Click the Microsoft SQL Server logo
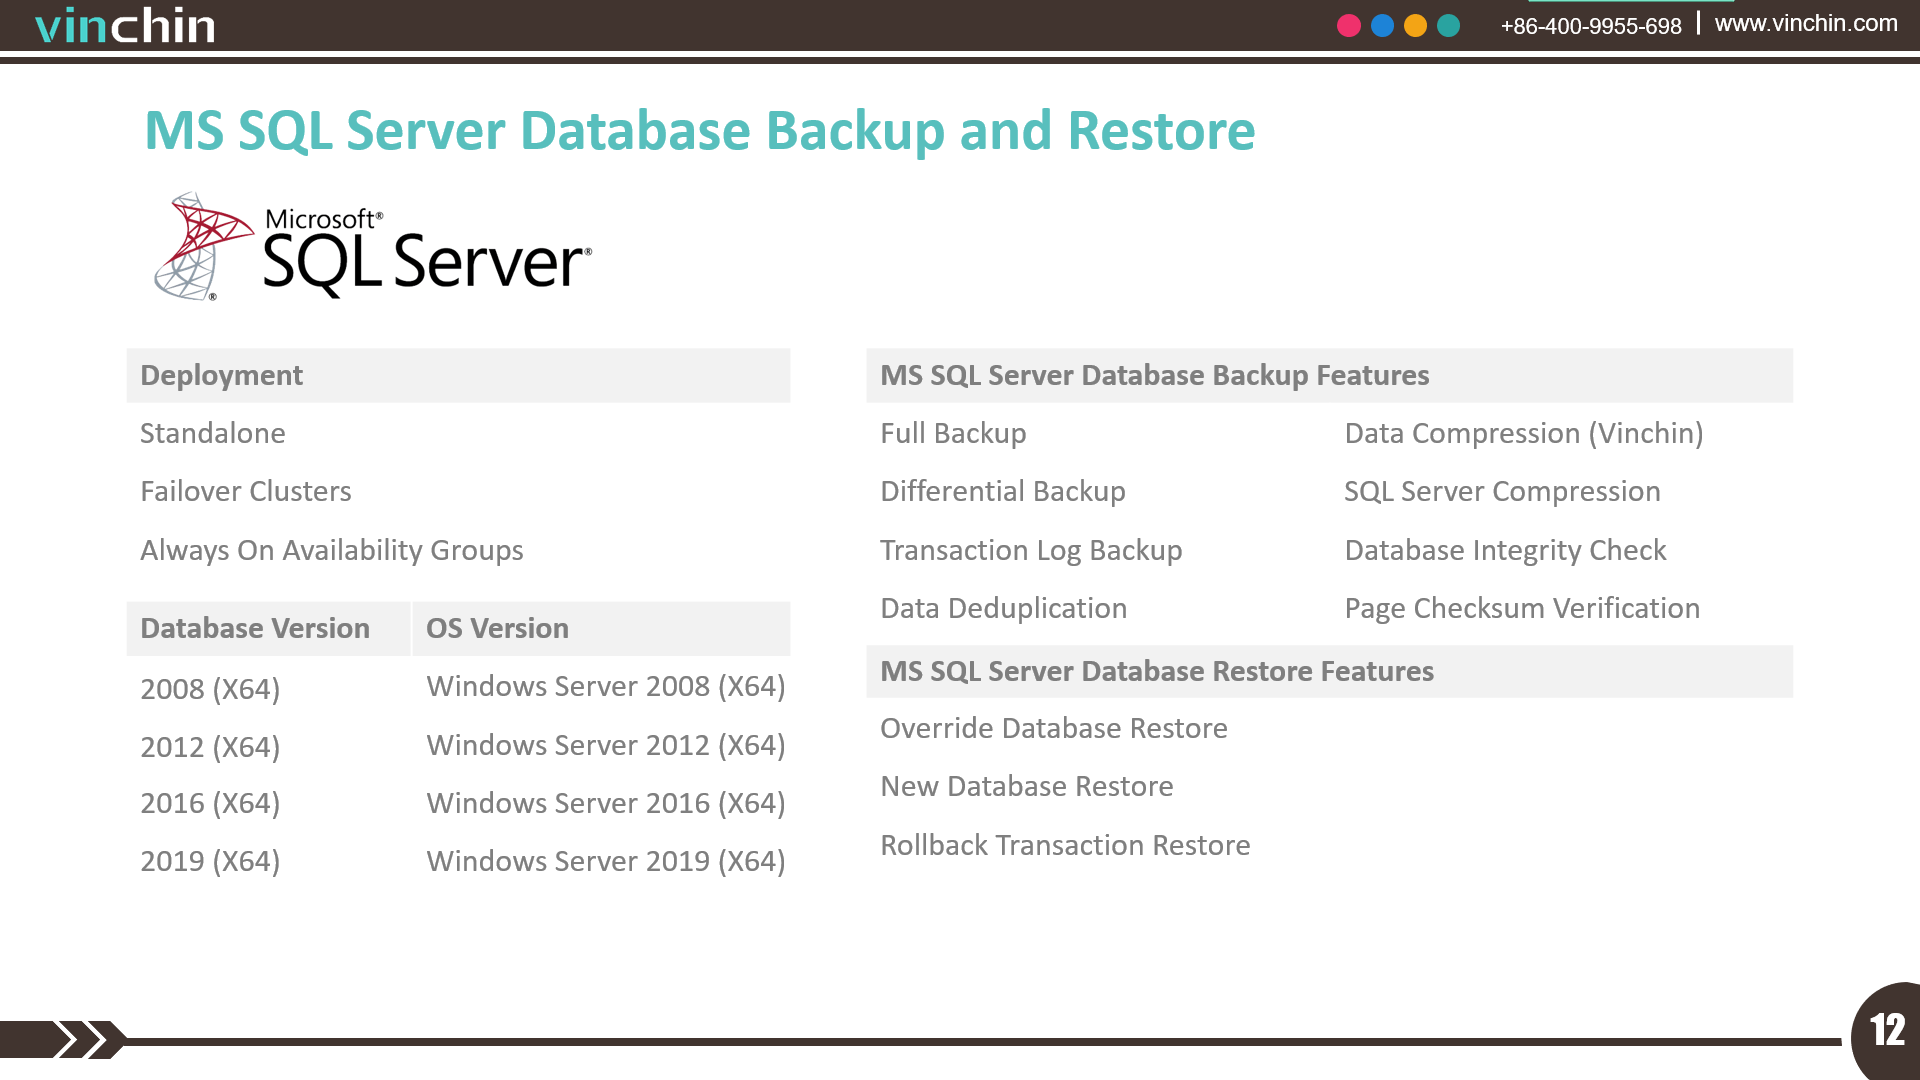Screen dimensions: 1920x1080 point(373,247)
